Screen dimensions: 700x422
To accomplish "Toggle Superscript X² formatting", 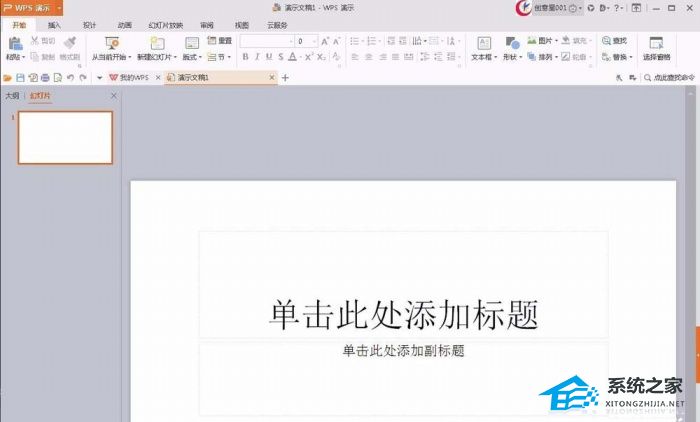I will (309, 57).
